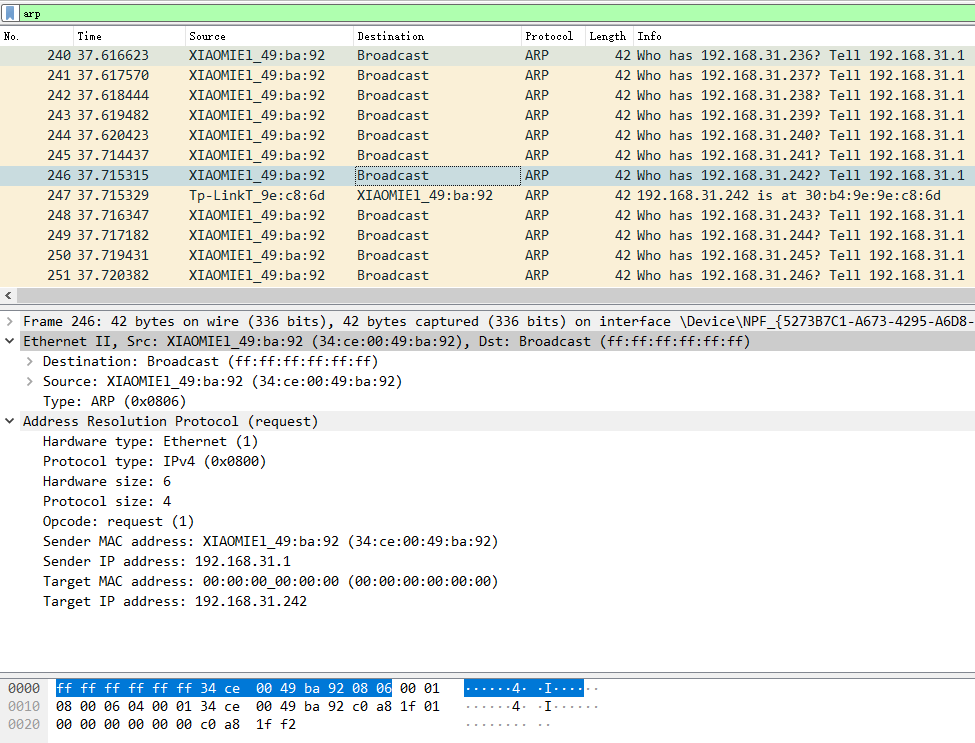Select packet 240 in the packet list
975x743 pixels.
click(x=400, y=55)
